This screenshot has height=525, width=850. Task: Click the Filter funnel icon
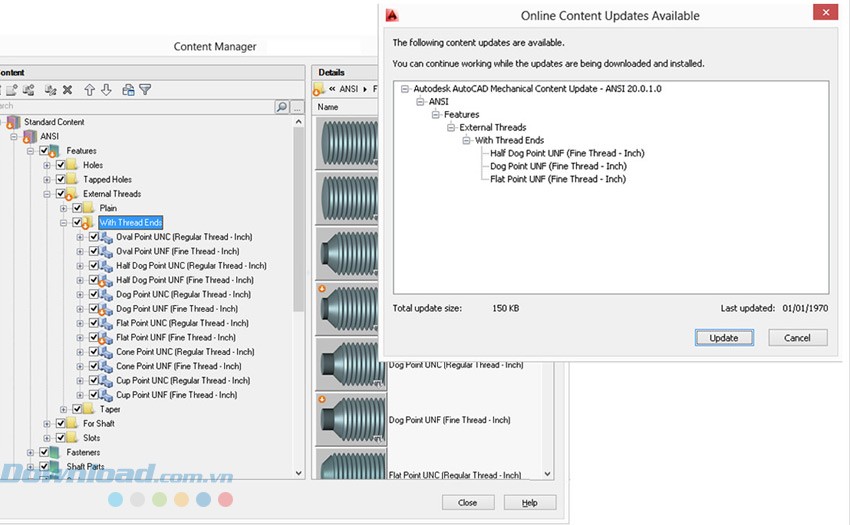(145, 90)
